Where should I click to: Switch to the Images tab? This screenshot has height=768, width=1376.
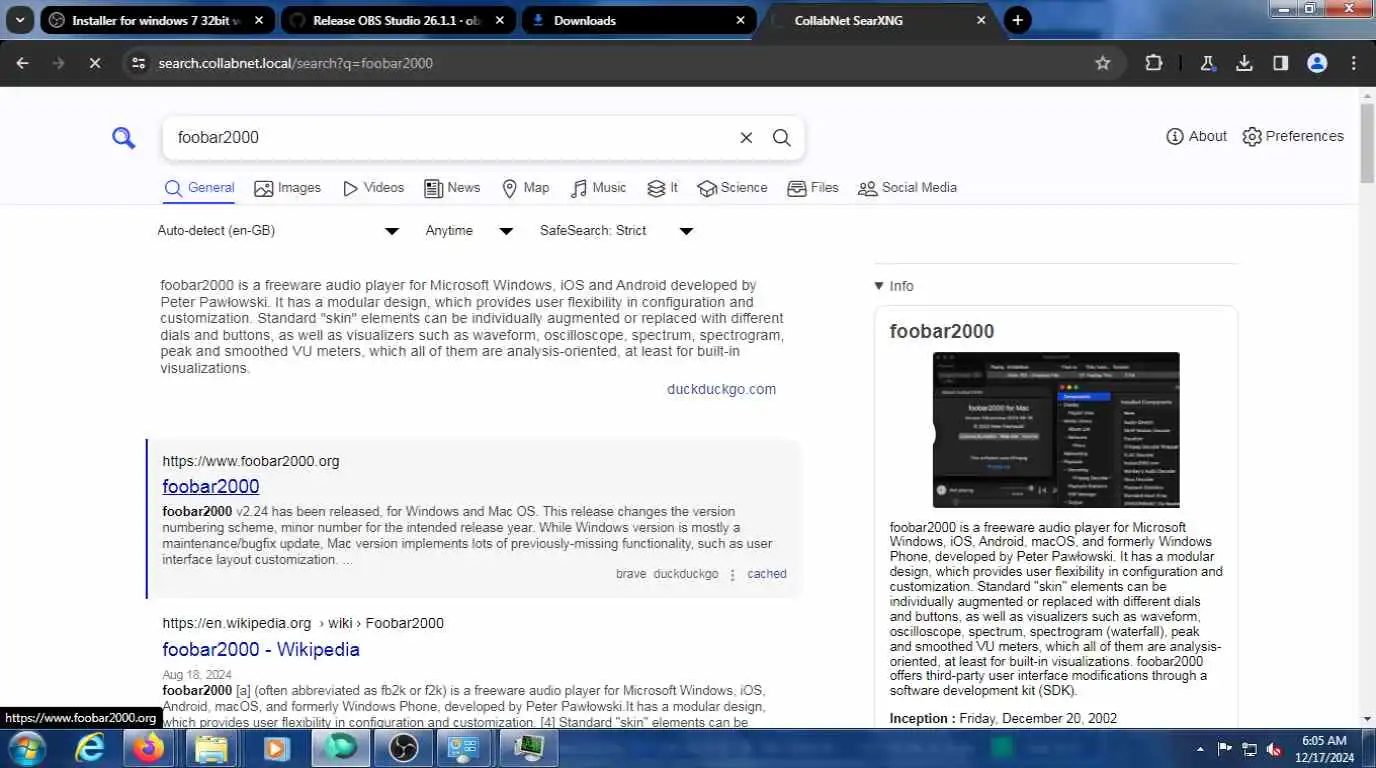(288, 188)
